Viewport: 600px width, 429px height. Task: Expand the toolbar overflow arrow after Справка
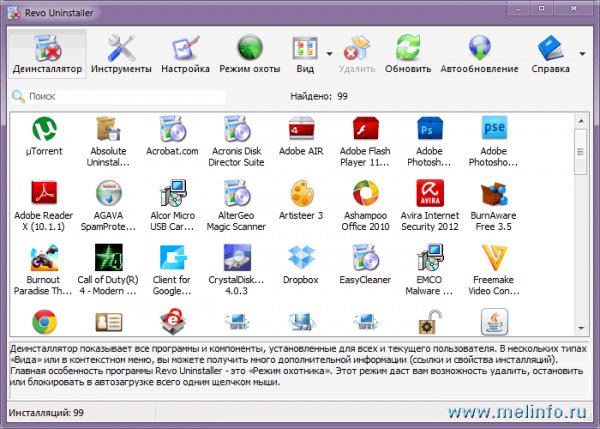pyautogui.click(x=582, y=54)
